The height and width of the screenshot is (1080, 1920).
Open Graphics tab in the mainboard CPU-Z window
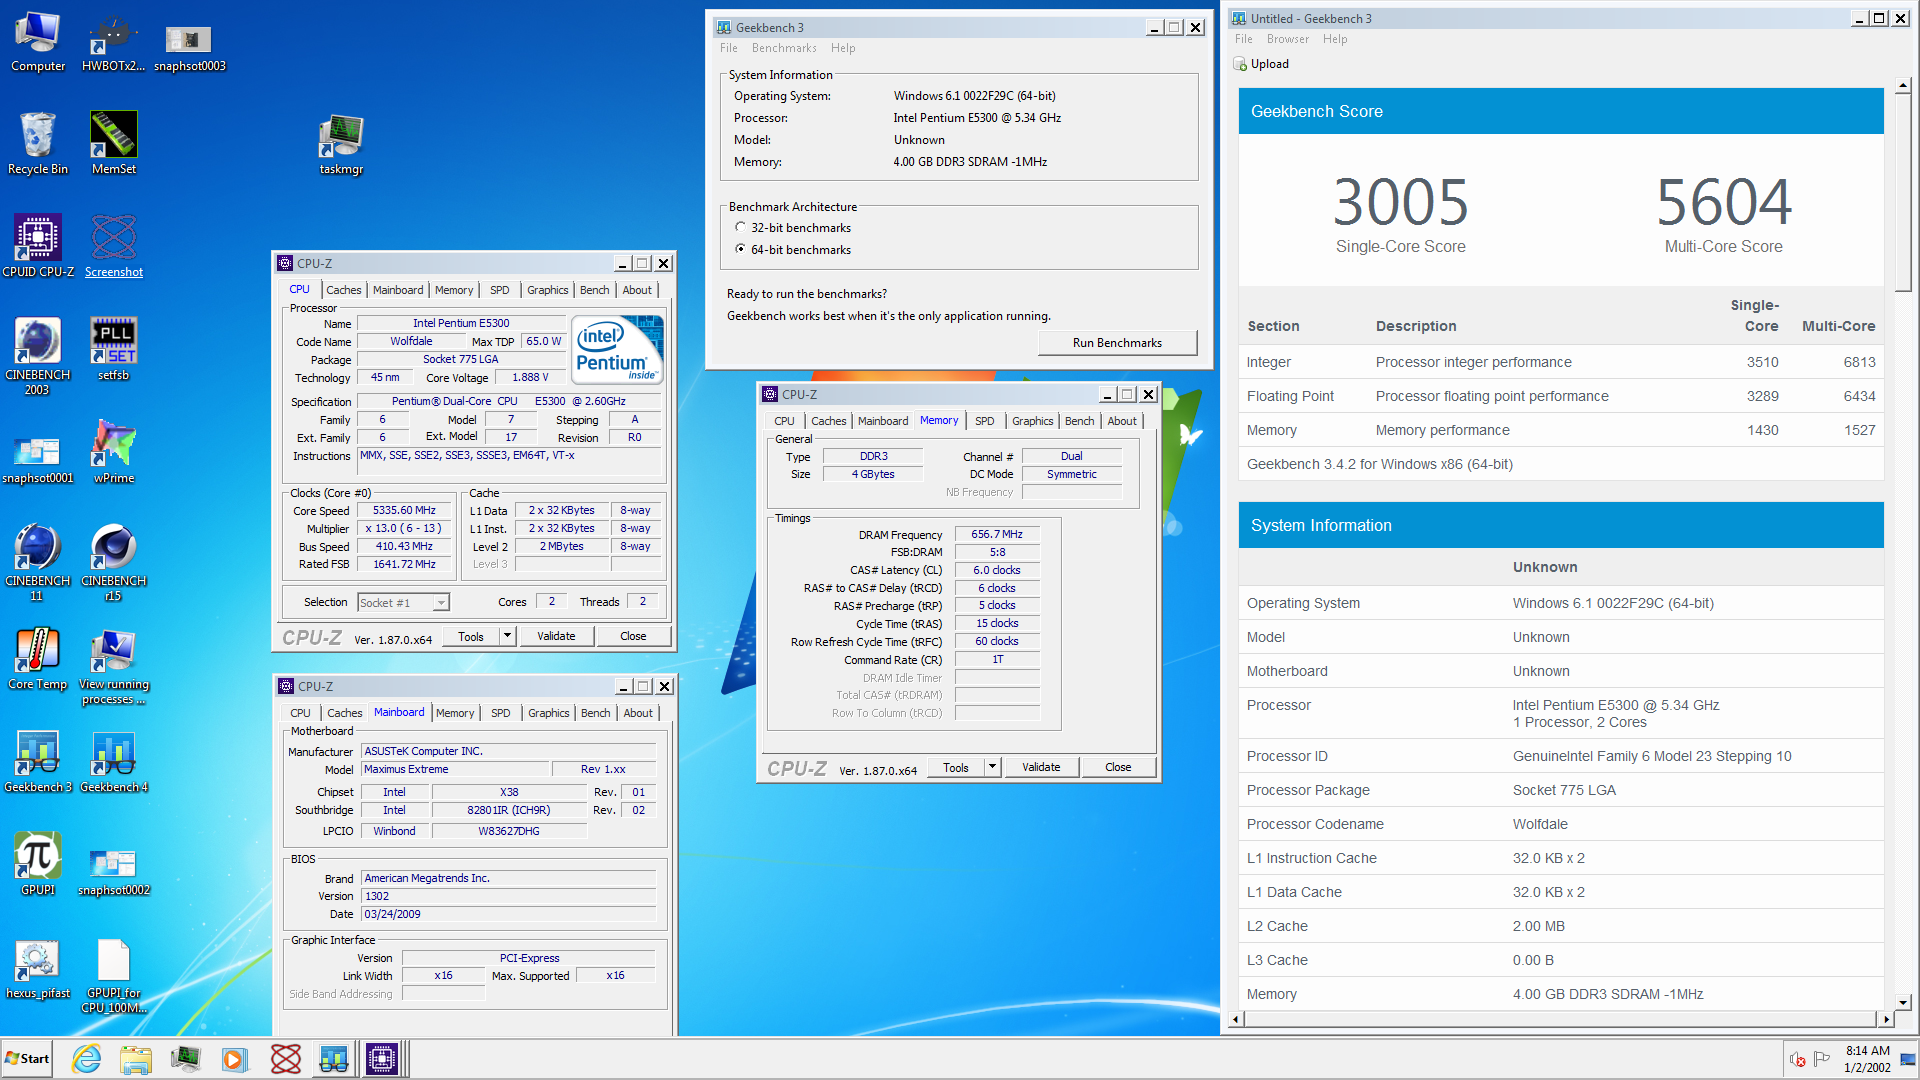click(548, 713)
